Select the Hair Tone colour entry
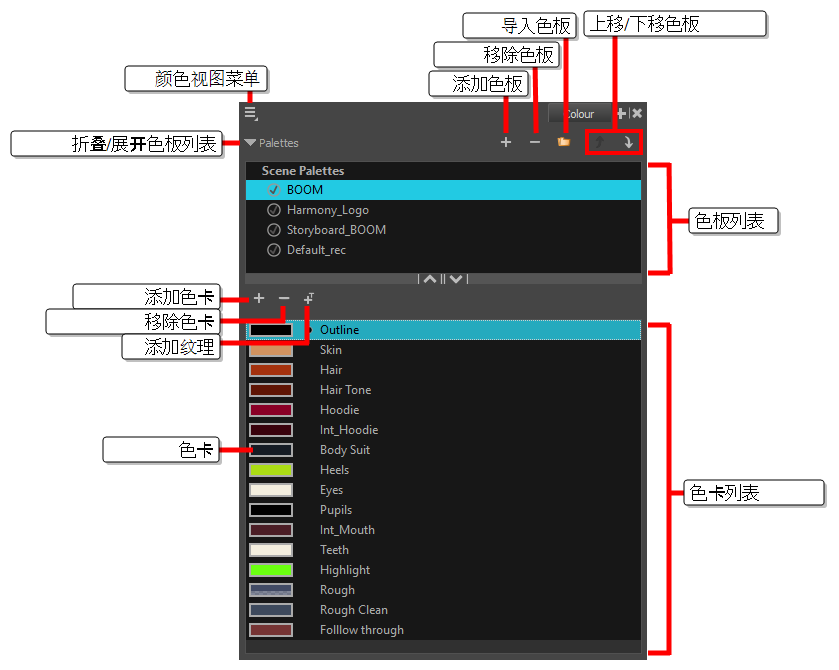Screen dimensions: 839x670 (344, 389)
